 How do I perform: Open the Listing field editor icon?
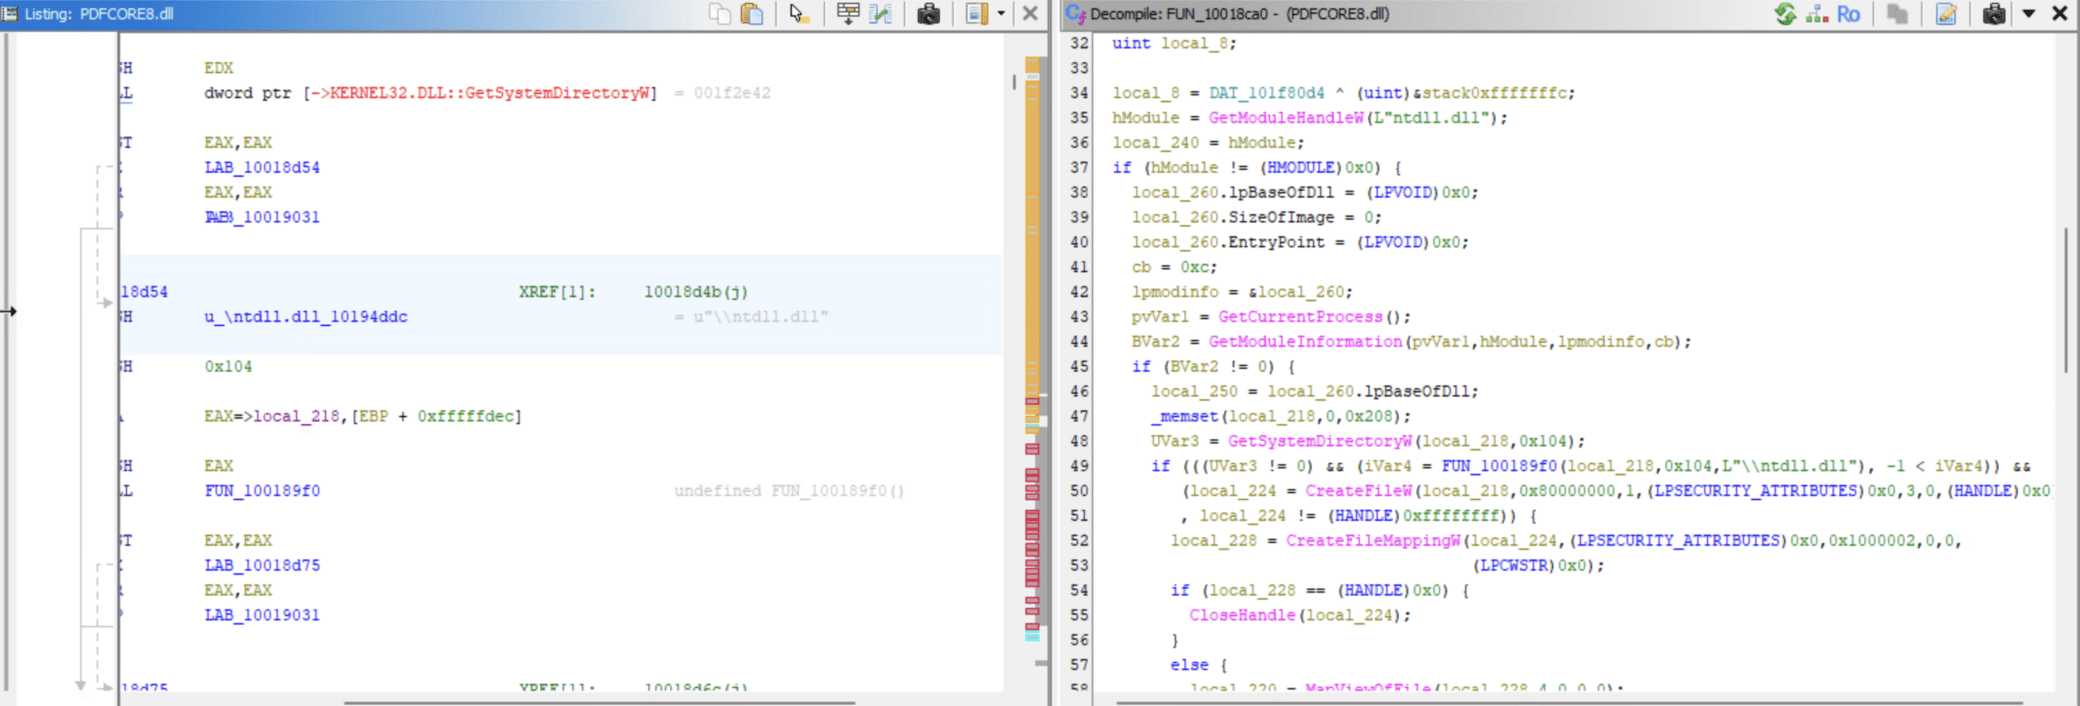(x=848, y=14)
